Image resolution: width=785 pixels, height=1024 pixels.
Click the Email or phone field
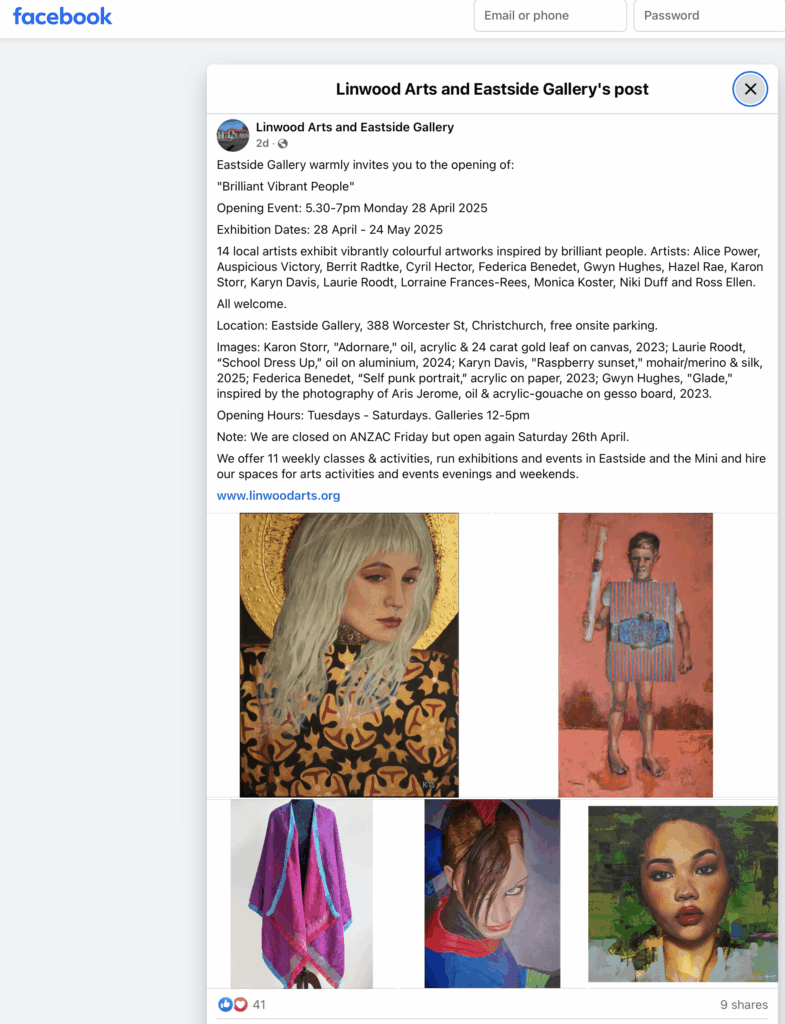[550, 16]
